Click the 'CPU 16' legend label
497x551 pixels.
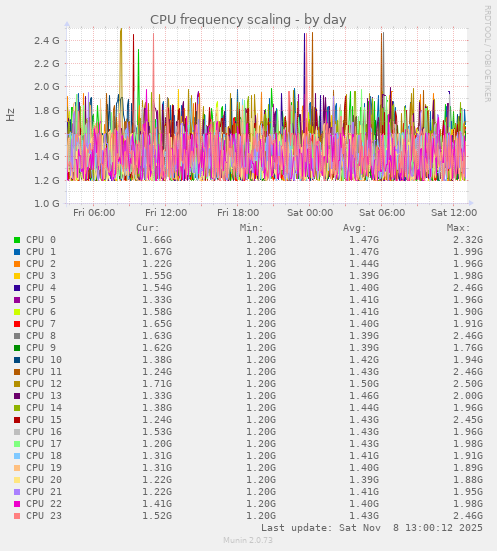coord(44,432)
